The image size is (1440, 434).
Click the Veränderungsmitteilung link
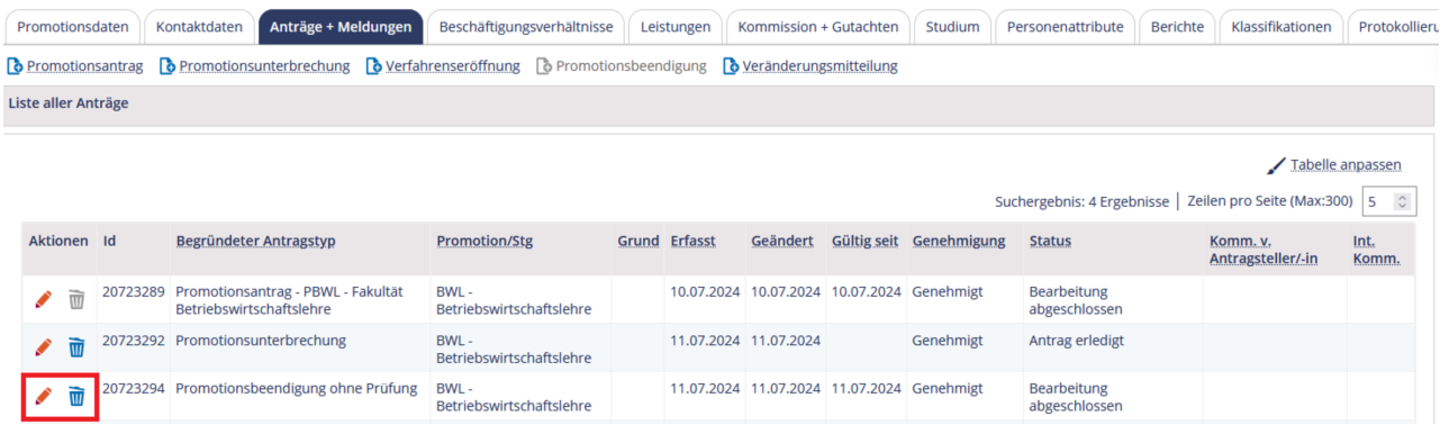click(x=820, y=67)
